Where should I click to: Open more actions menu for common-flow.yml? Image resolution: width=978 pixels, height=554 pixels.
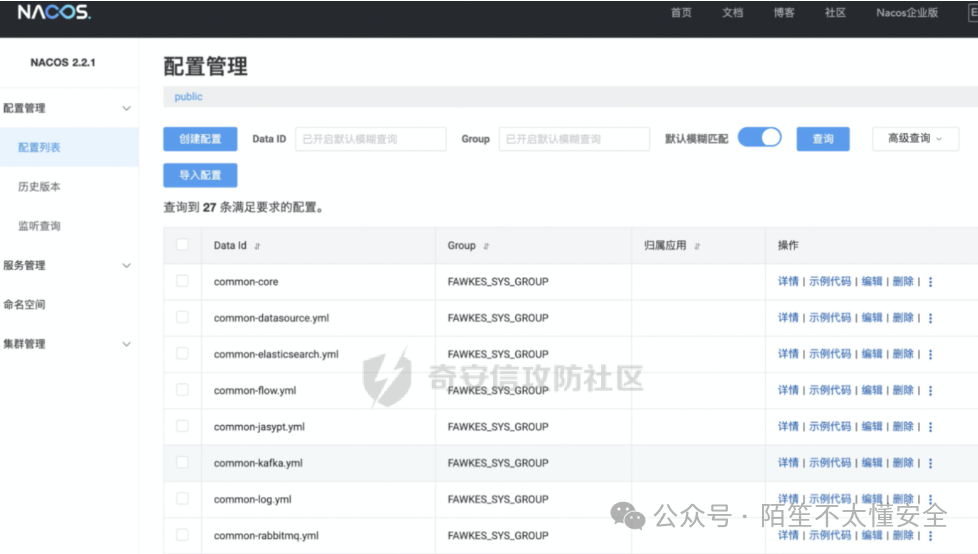pos(930,391)
